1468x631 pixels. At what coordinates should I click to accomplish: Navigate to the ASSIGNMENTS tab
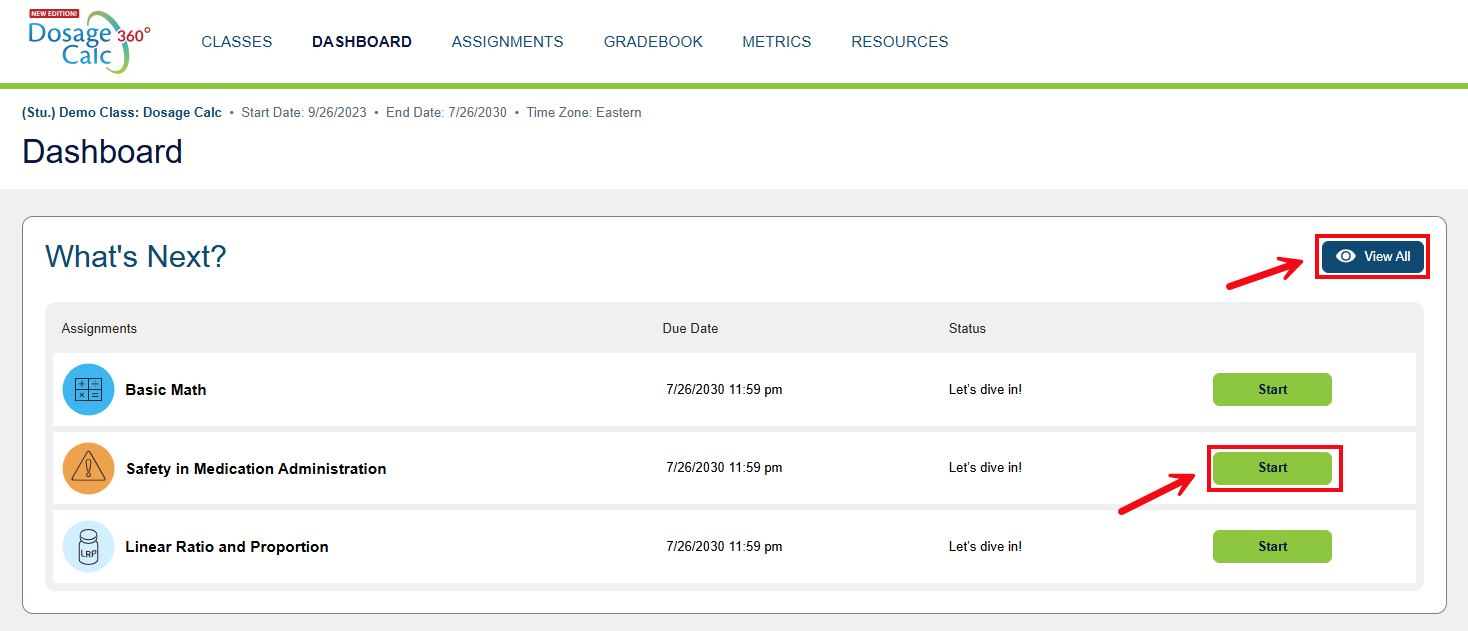[x=507, y=41]
